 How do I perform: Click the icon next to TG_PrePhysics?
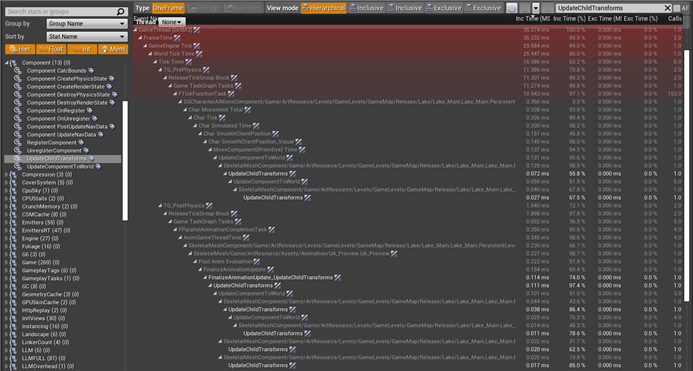click(x=206, y=69)
